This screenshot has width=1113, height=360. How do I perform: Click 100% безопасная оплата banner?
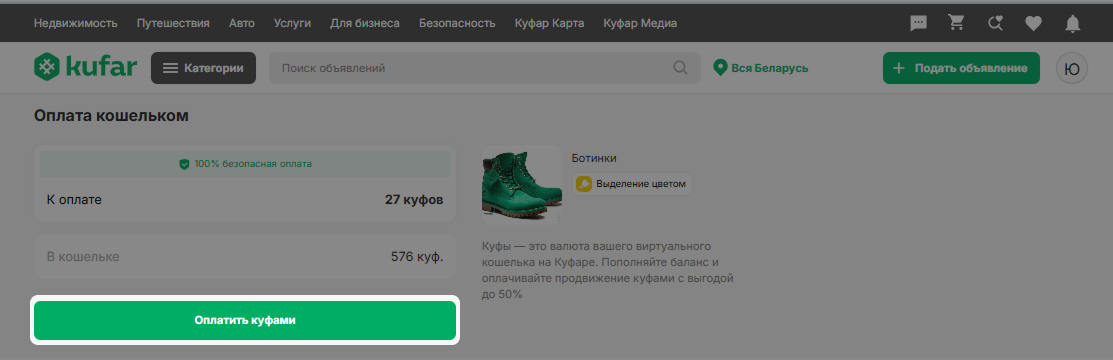point(245,164)
